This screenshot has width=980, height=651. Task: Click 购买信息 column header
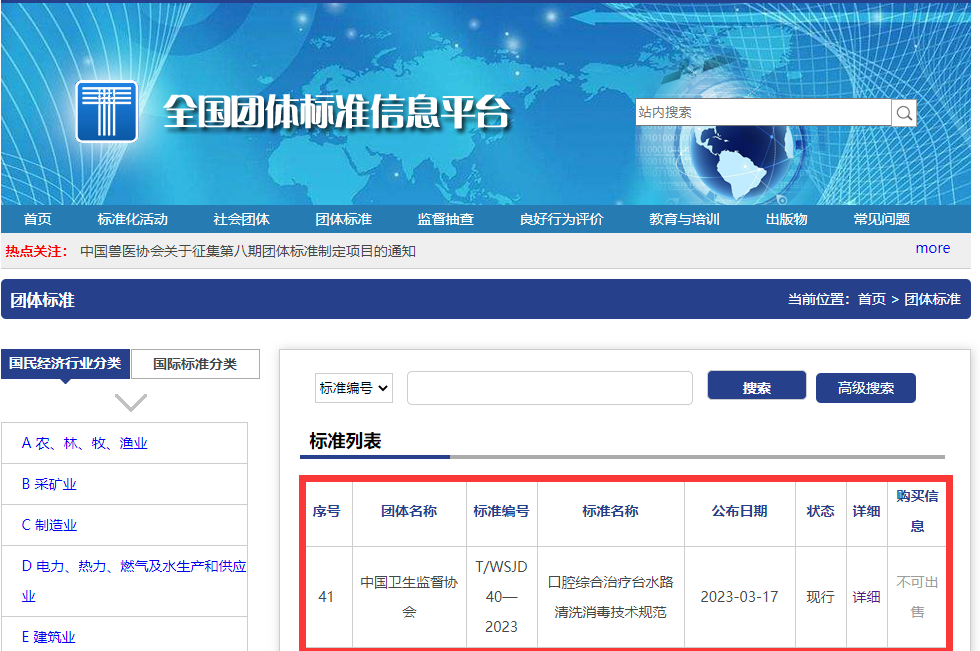coord(917,511)
